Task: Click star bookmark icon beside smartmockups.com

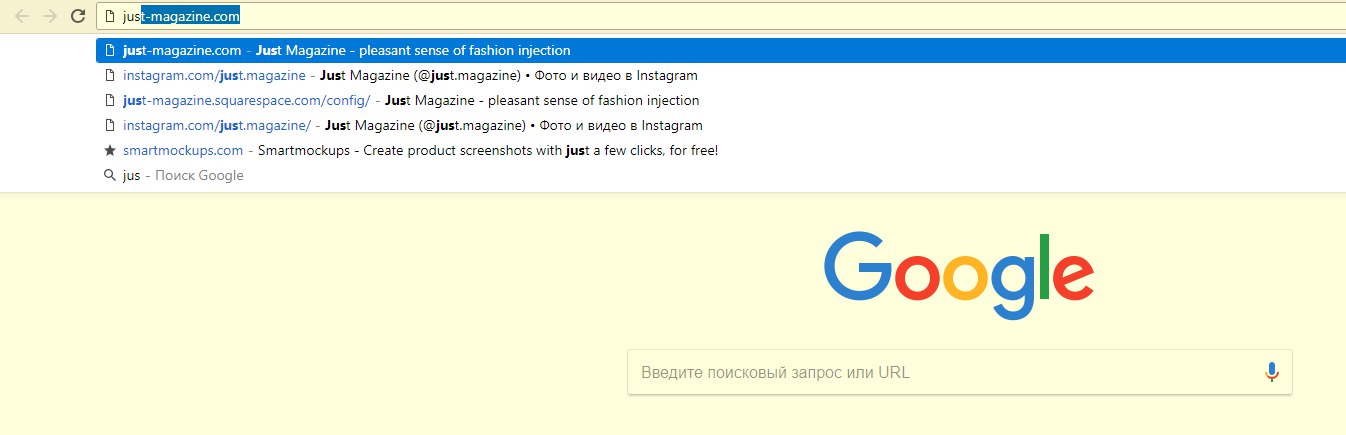Action: click(110, 150)
